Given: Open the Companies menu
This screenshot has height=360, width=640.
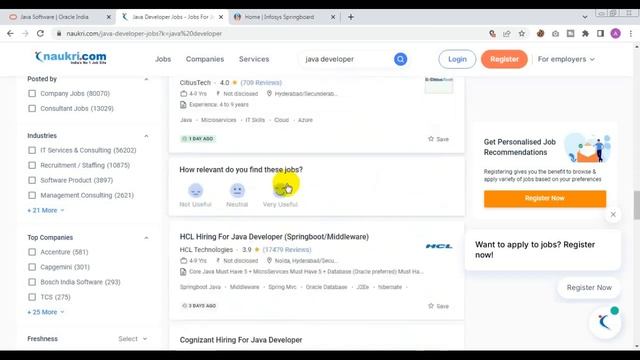Looking at the screenshot, I should (x=205, y=59).
